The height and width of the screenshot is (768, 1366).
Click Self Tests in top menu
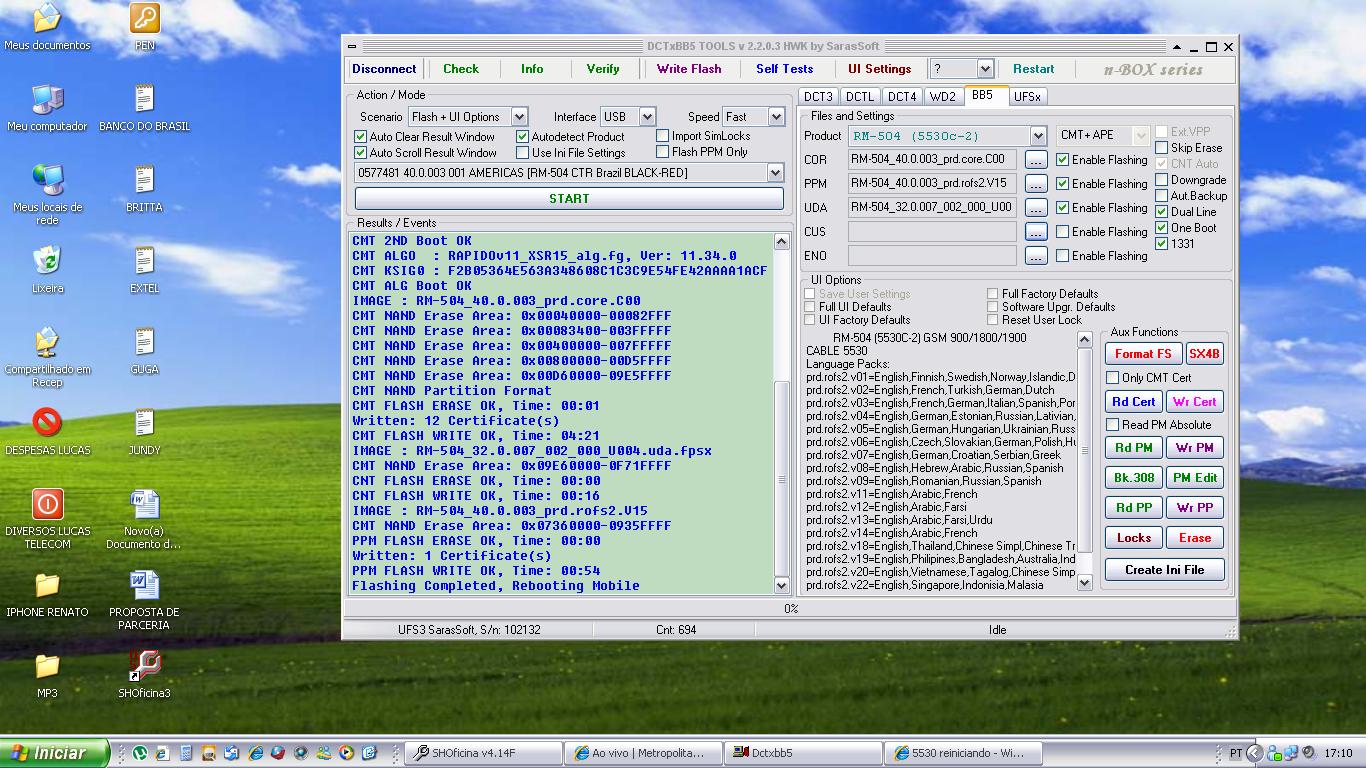(x=785, y=69)
